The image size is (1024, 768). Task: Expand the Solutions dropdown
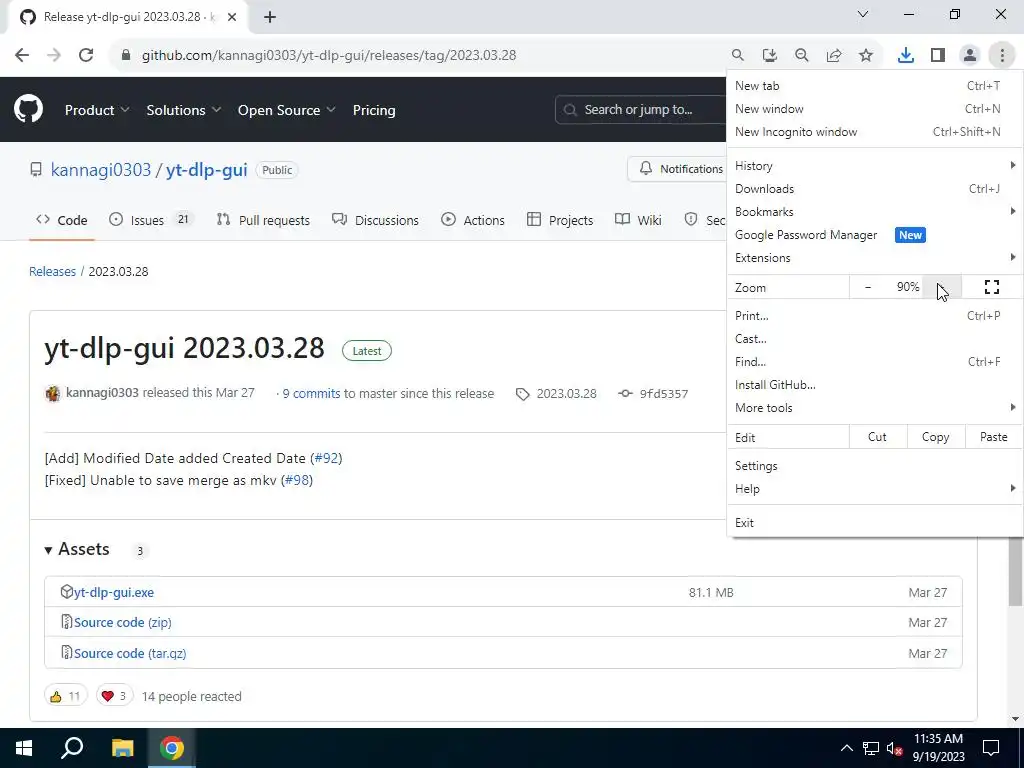(184, 110)
